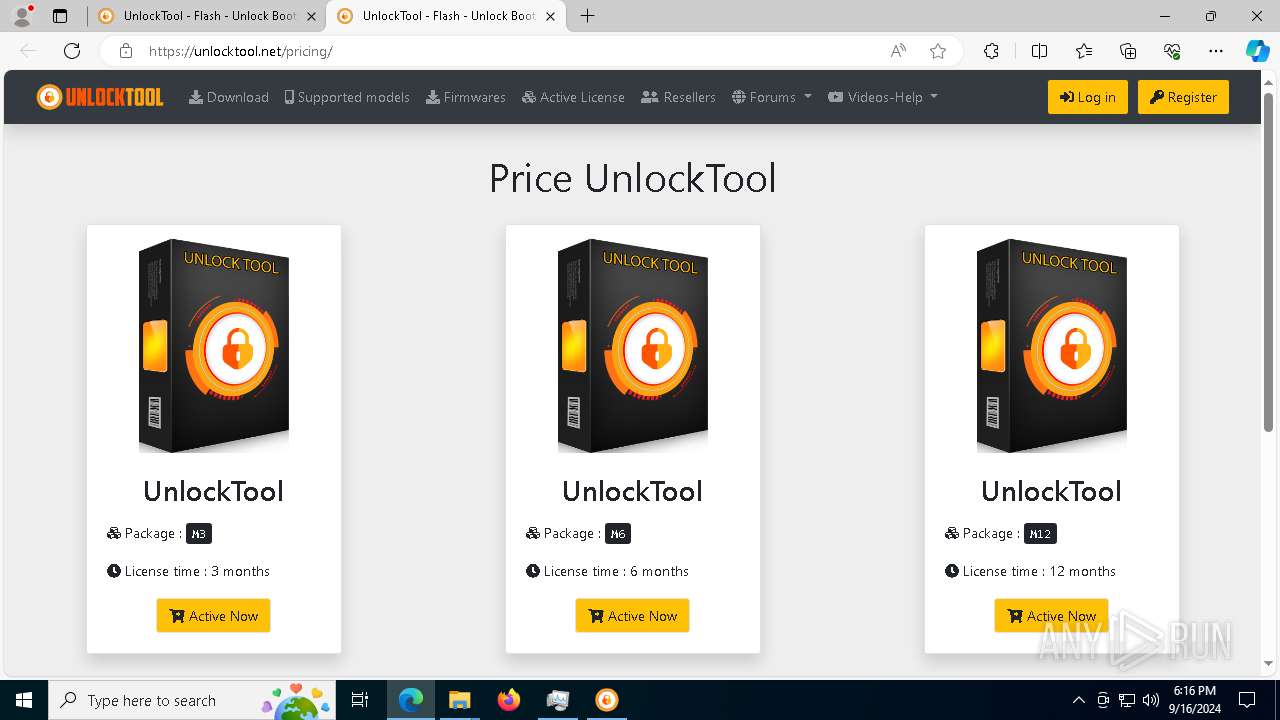Viewport: 1280px width, 720px height.
Task: Open File Explorer from taskbar
Action: 459,700
